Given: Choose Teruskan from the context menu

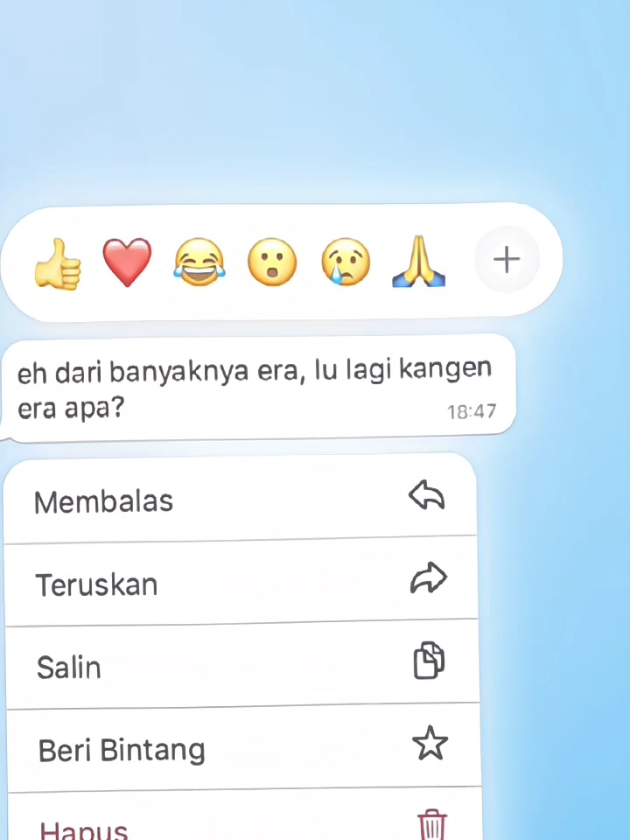Looking at the screenshot, I should [x=241, y=582].
